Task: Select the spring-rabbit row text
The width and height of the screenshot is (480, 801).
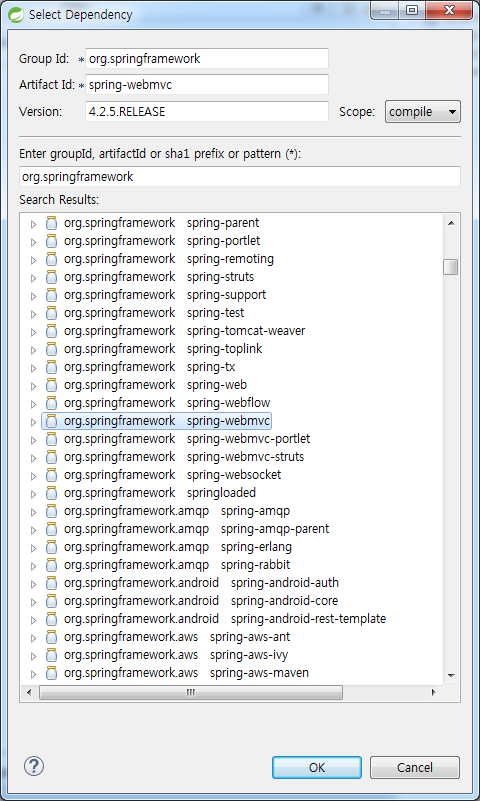Action: [x=177, y=565]
